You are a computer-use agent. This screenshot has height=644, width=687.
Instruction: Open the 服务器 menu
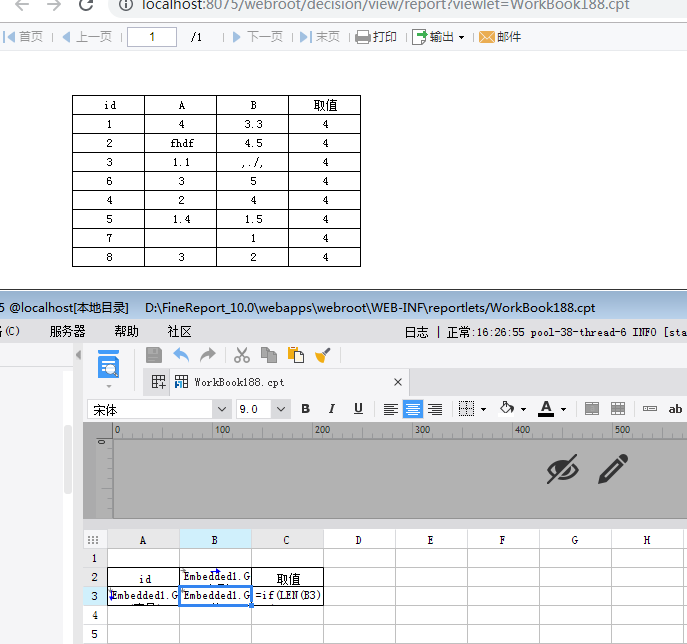point(67,331)
